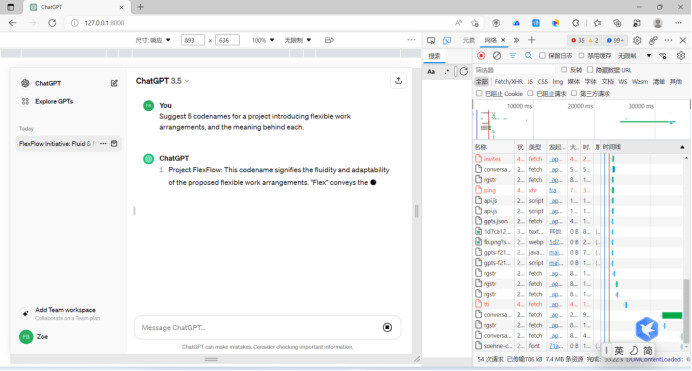Filter requests by WS
This screenshot has height=371, width=692.
point(623,82)
